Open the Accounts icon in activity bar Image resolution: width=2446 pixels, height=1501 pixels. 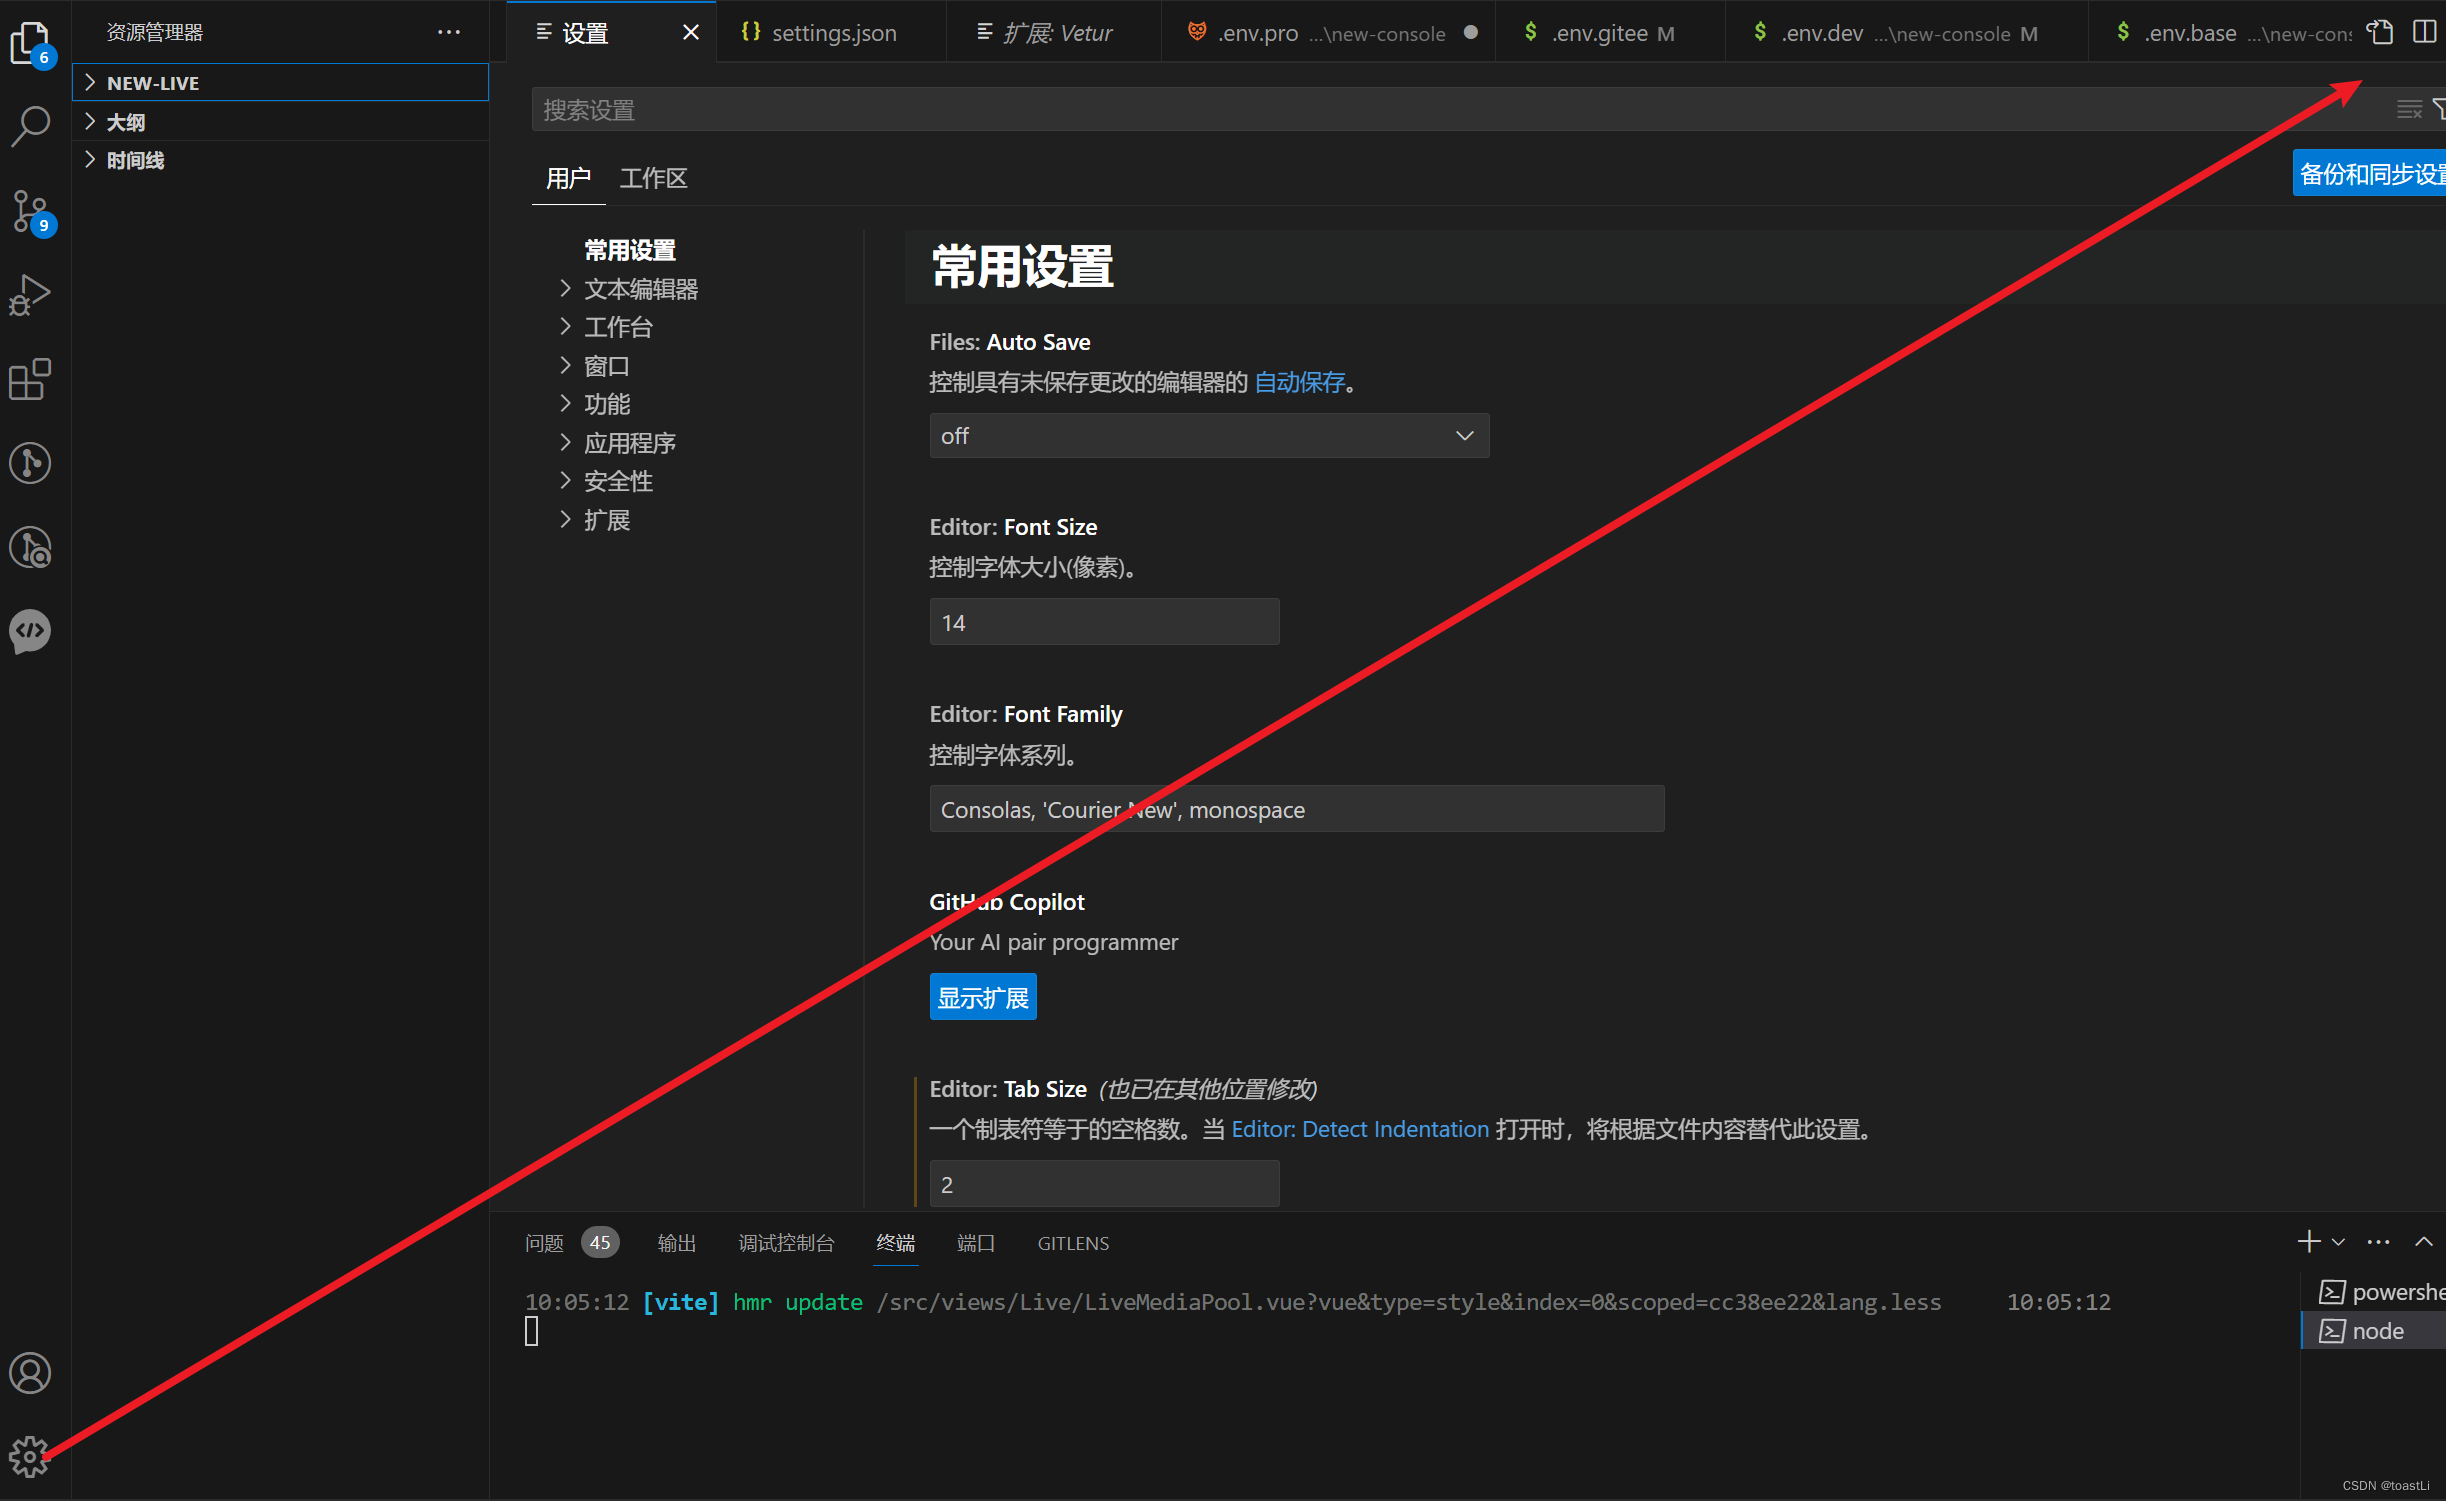tap(30, 1373)
